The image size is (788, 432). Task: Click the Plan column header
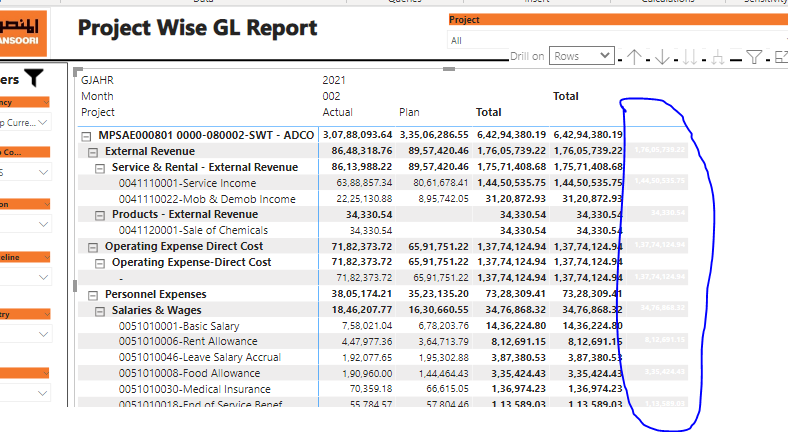click(x=409, y=112)
